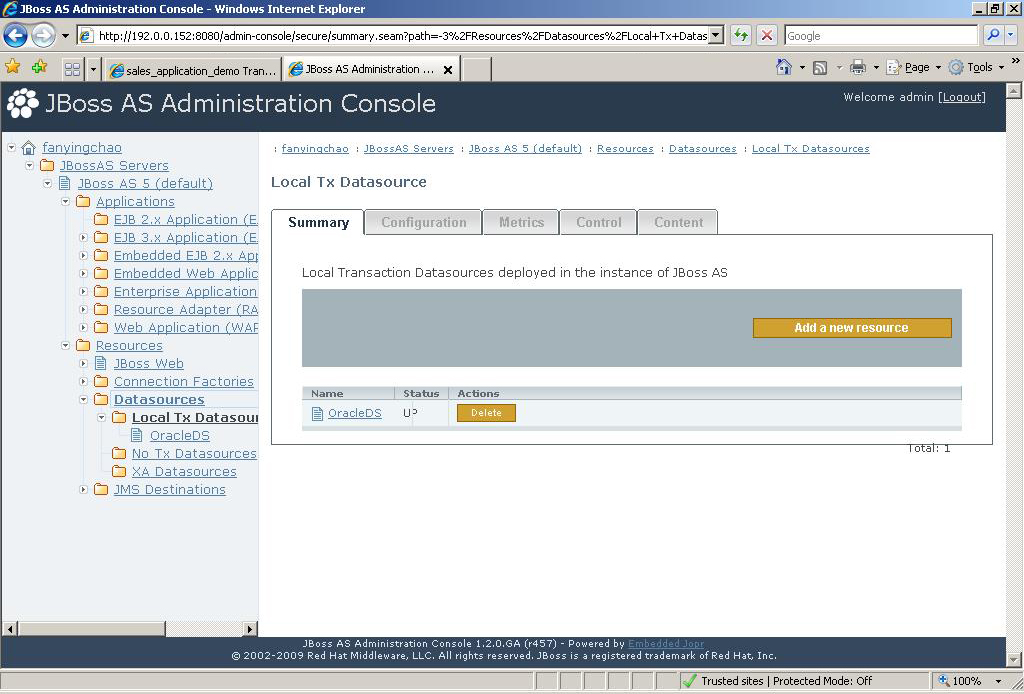This screenshot has height=694, width=1024.
Task: Click the Print icon in toolbar
Action: [x=858, y=67]
